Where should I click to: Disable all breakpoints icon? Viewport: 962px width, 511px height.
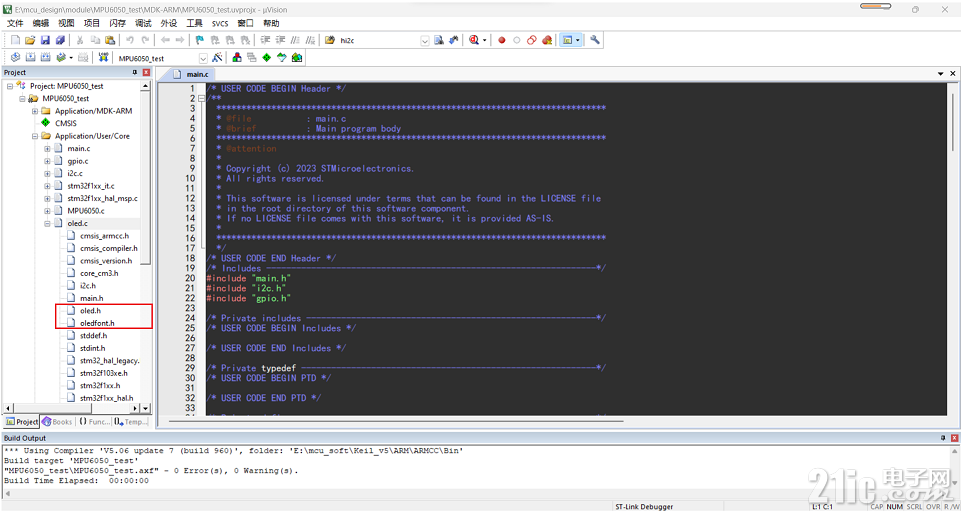(532, 40)
